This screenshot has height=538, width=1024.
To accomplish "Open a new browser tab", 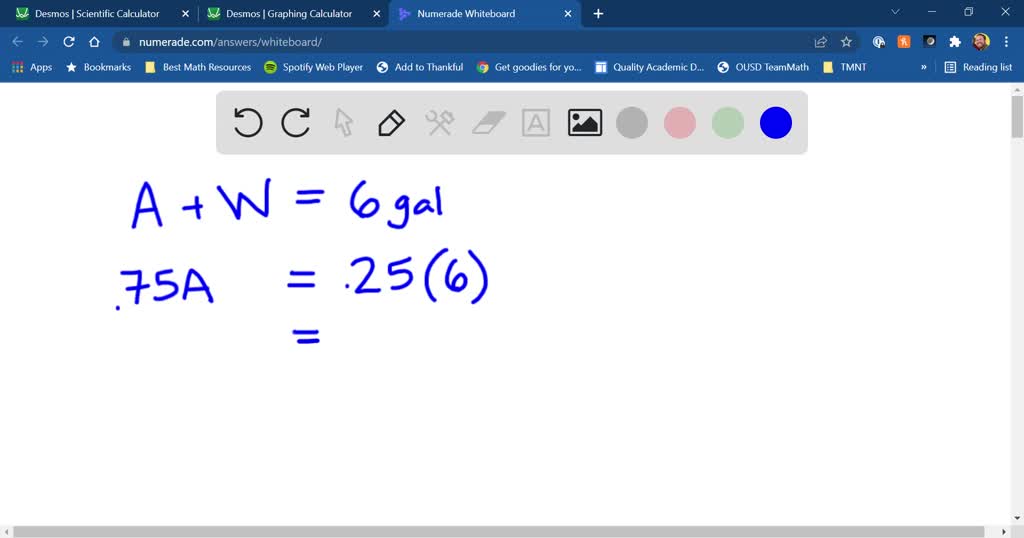I will coord(598,14).
